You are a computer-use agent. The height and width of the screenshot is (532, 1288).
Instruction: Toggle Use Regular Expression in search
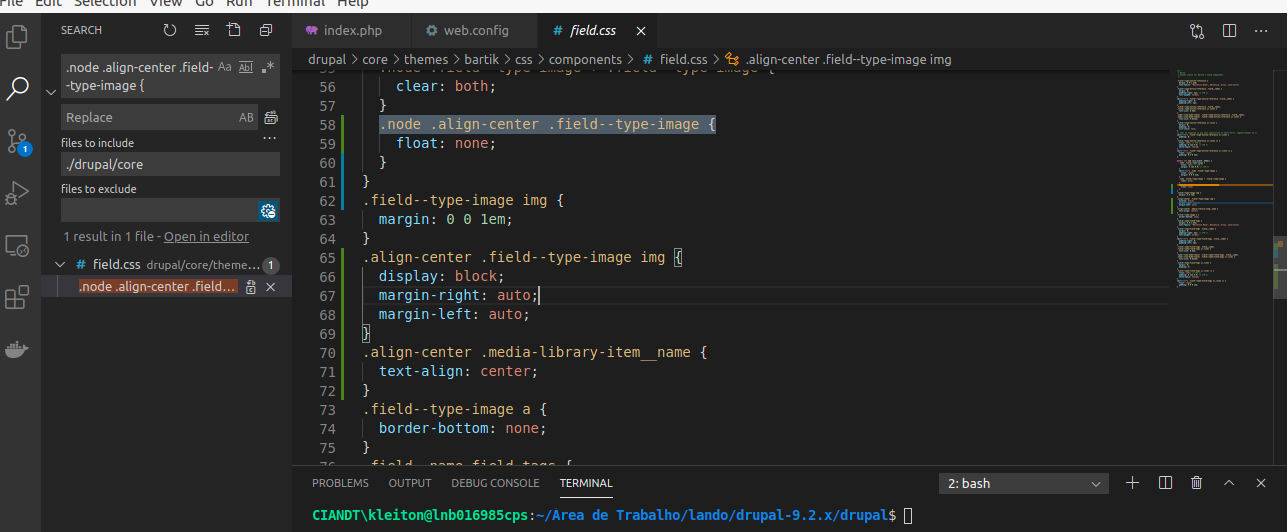268,67
